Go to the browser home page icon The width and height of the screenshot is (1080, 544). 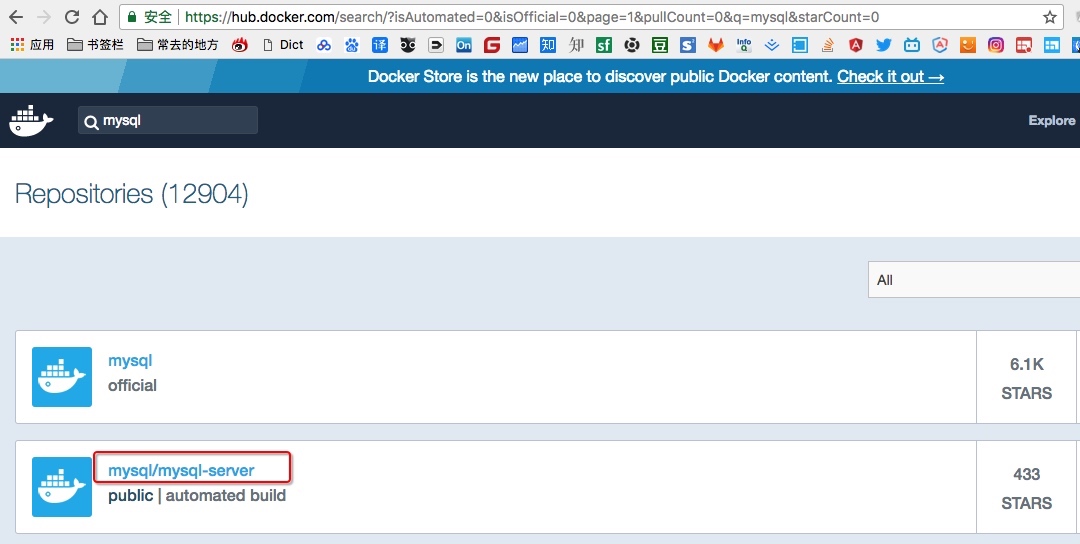100,17
